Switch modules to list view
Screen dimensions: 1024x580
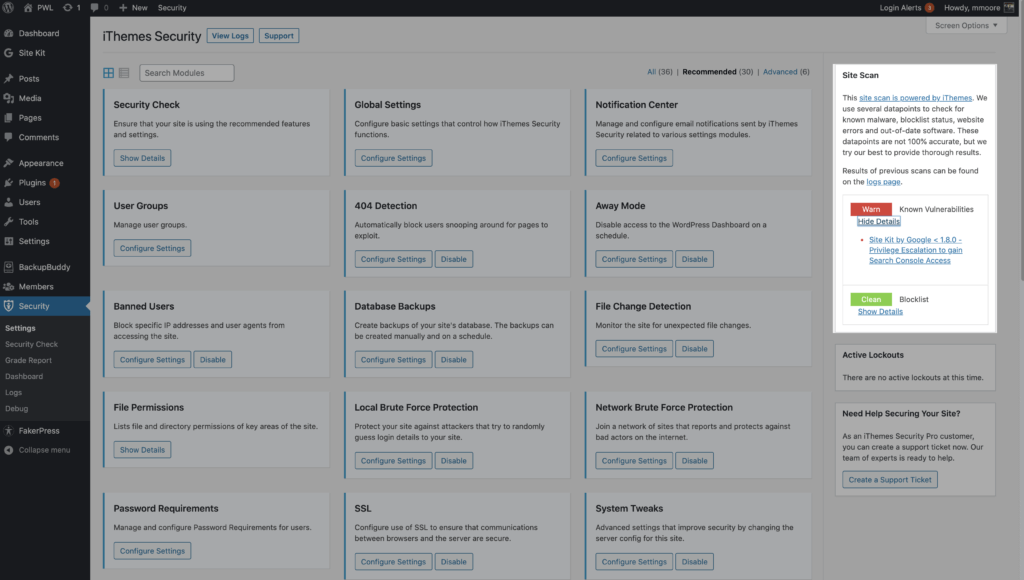[124, 73]
